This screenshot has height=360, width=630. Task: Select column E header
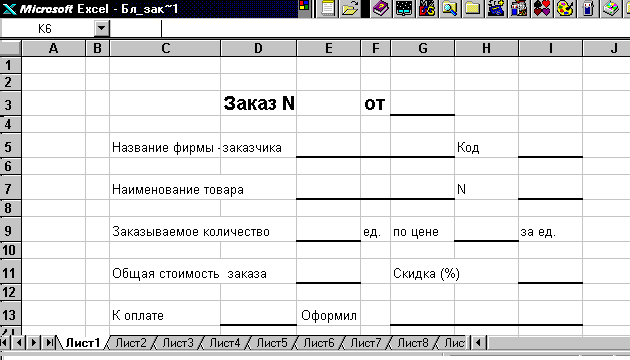tap(329, 48)
